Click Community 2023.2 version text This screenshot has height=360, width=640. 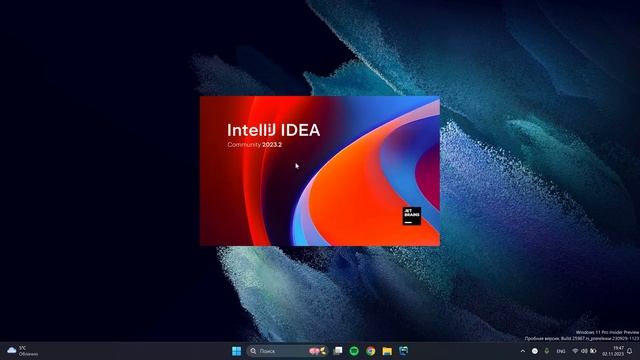[255, 144]
